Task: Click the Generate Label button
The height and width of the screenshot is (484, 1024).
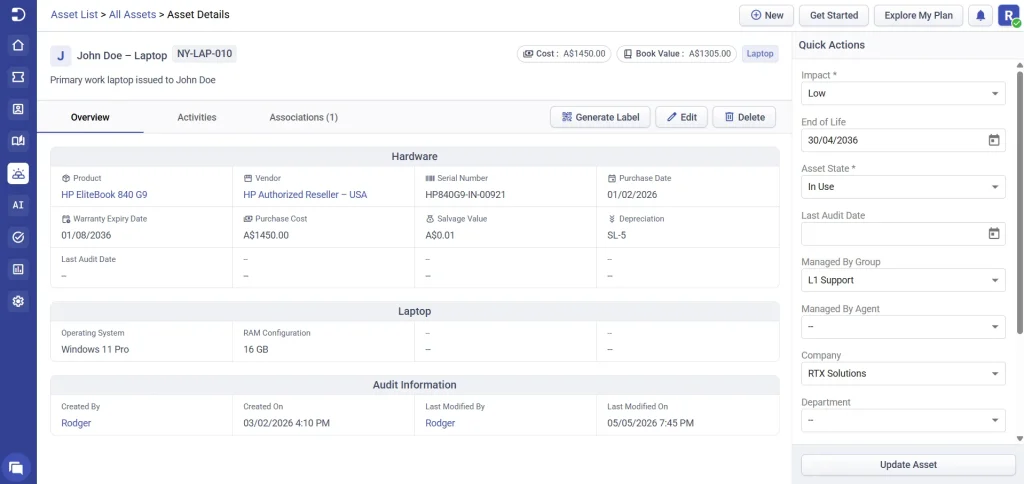Action: coord(600,118)
